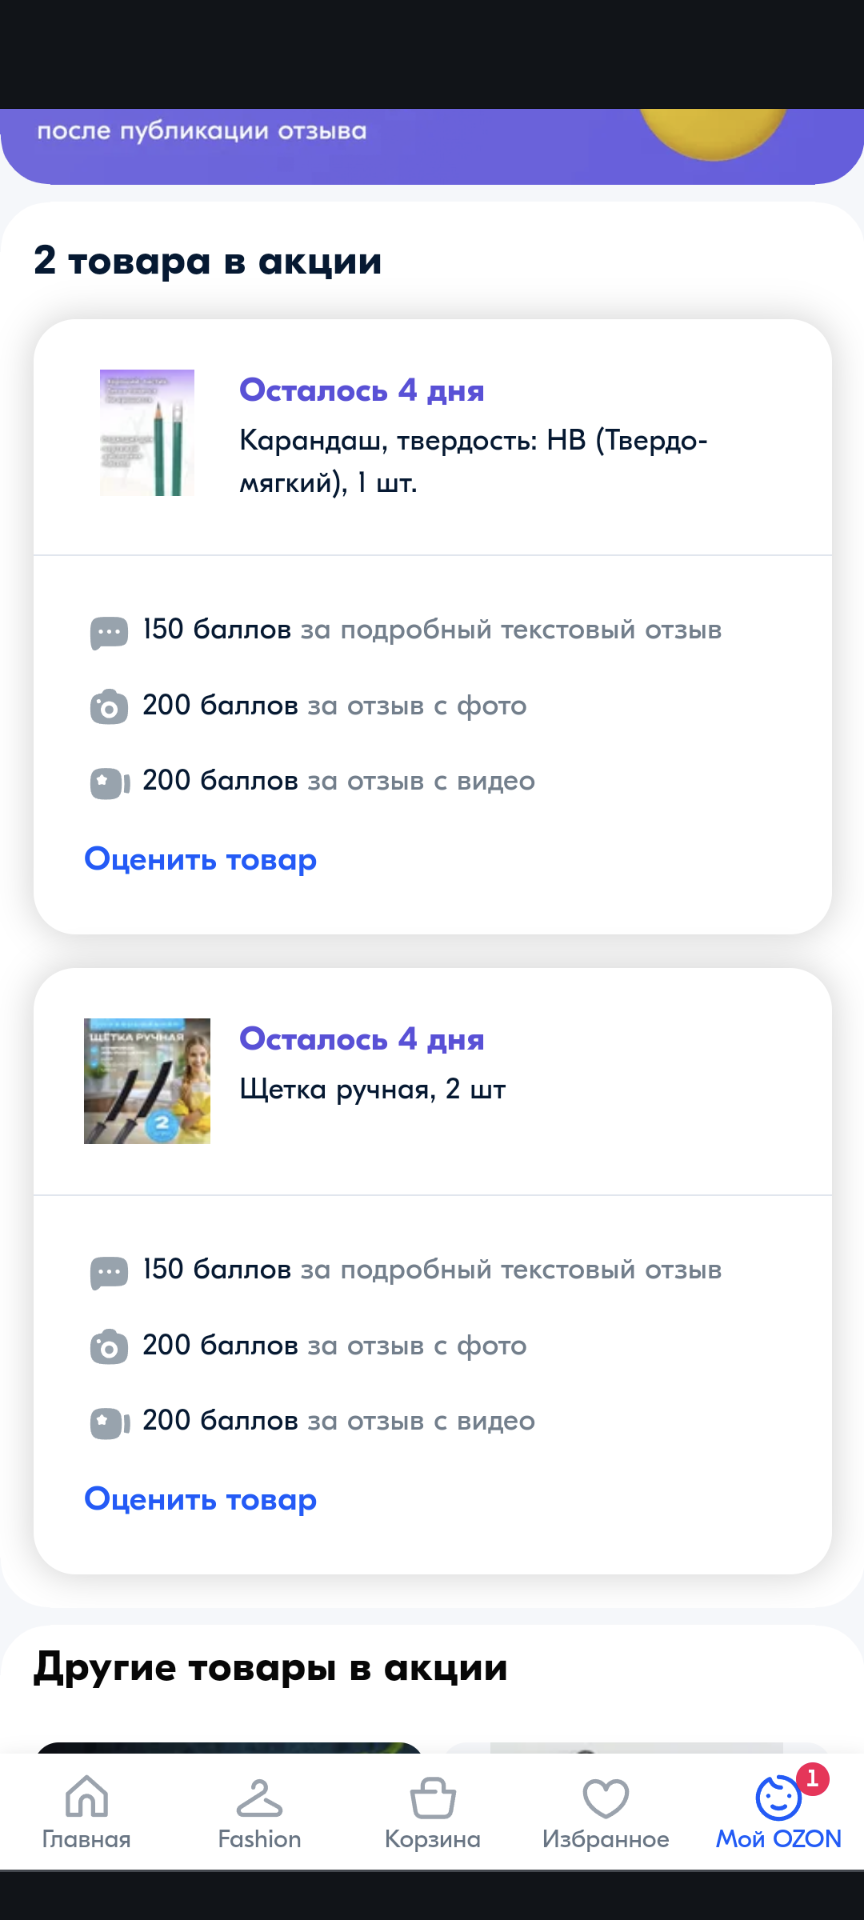Tap the video icon in pencil card
Viewport: 864px width, 1920px height.
[x=110, y=782]
